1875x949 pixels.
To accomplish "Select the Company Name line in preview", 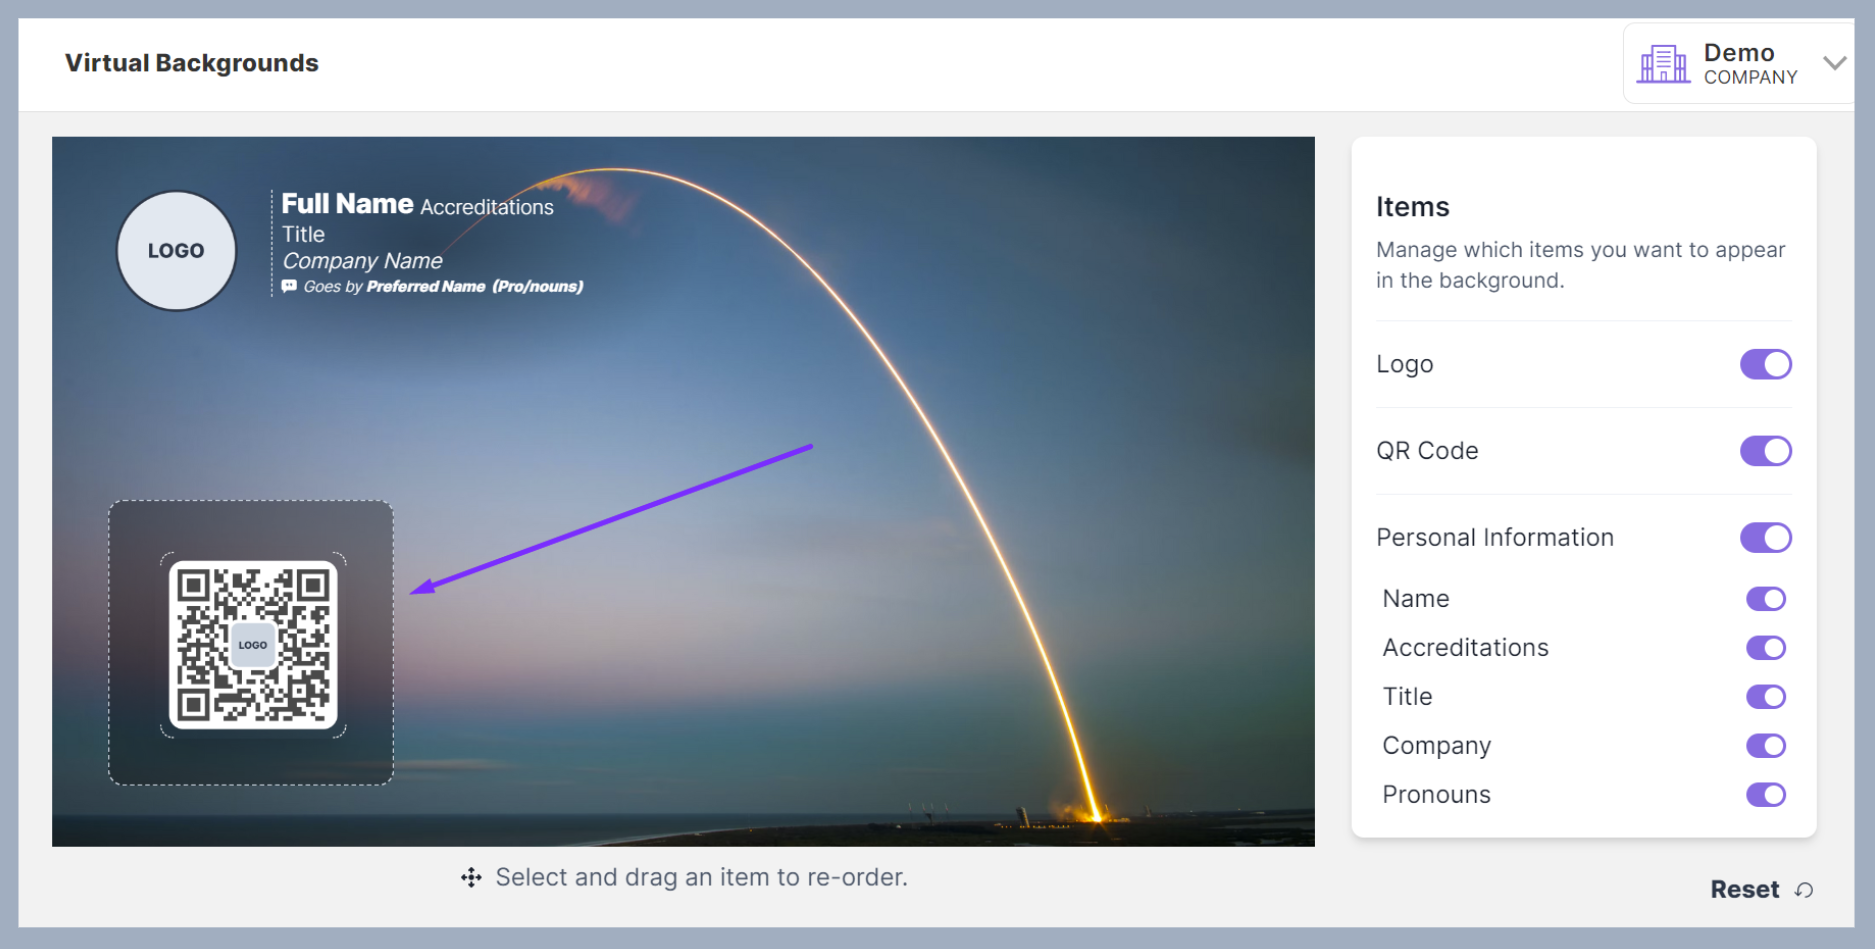I will tap(362, 261).
